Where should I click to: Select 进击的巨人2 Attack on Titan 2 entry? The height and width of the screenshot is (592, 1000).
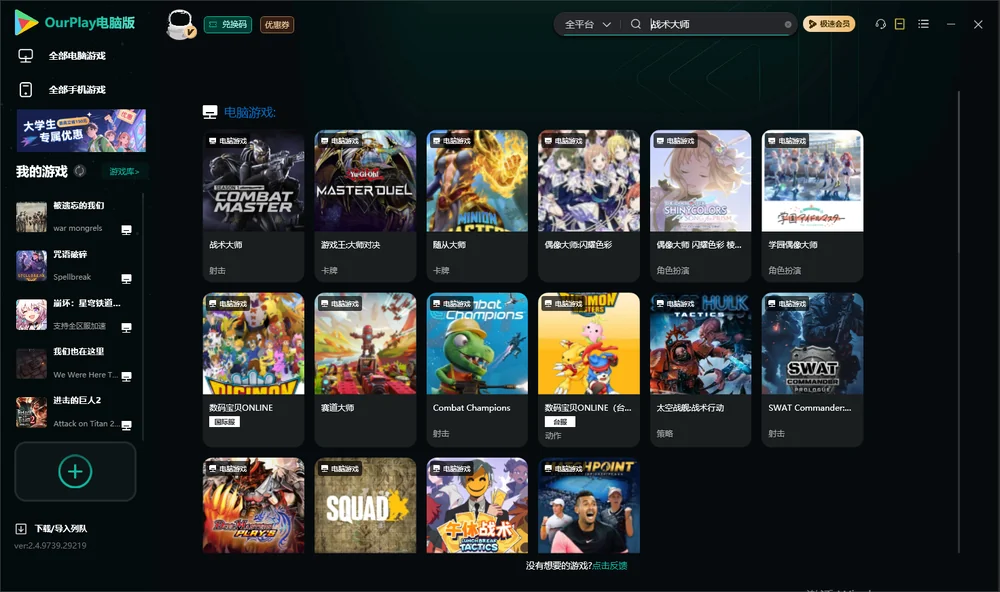click(x=75, y=412)
